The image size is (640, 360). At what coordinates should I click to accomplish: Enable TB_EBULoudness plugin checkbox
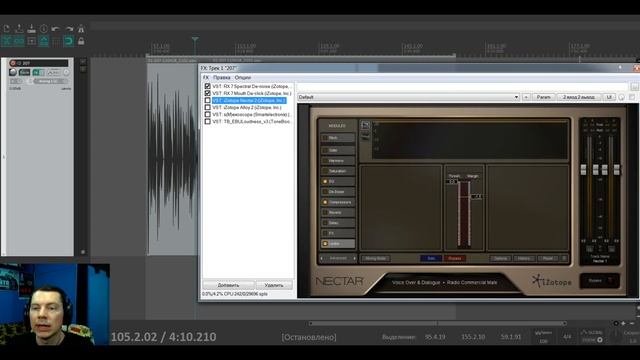[x=207, y=121]
